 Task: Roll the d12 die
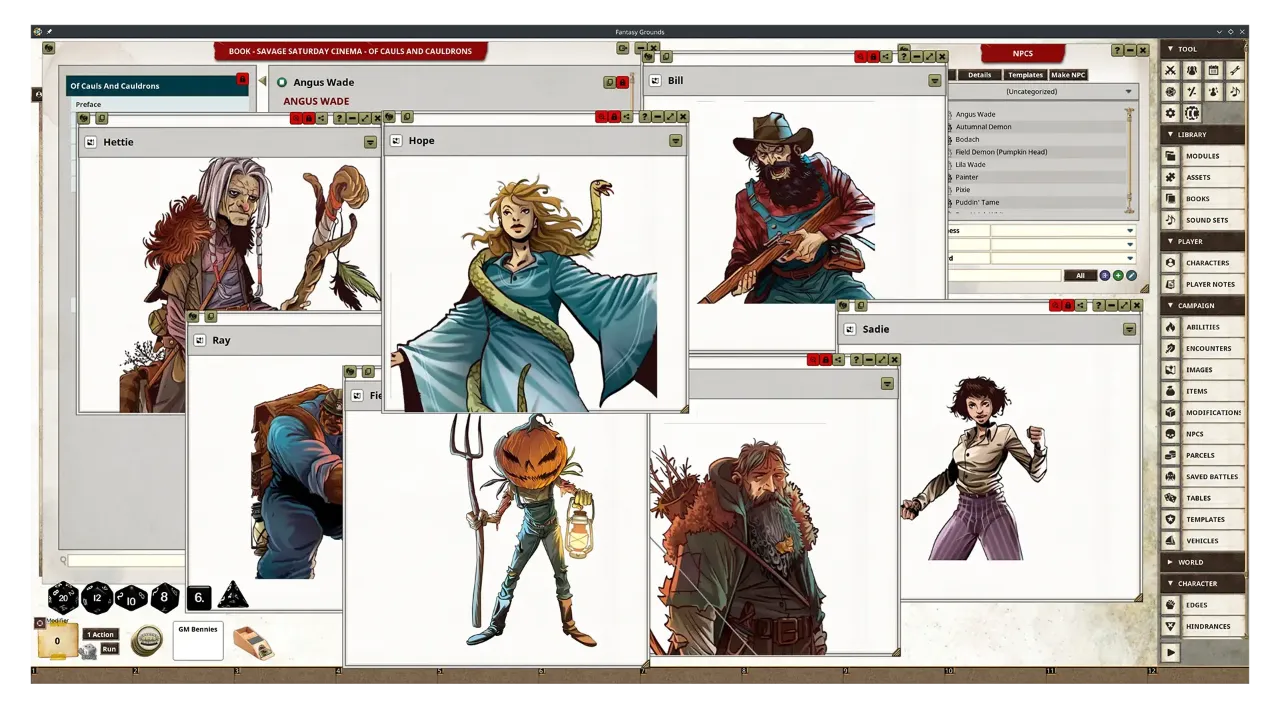point(97,598)
